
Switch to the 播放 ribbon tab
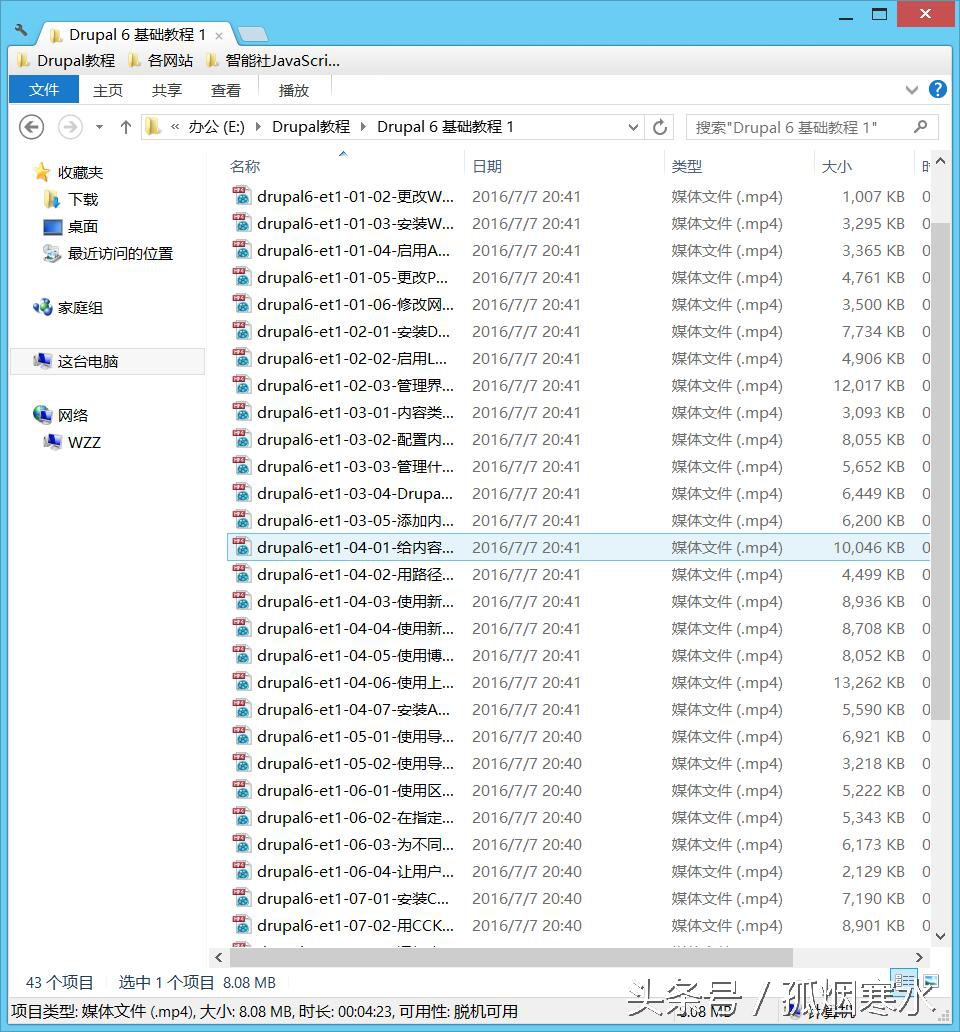(293, 90)
